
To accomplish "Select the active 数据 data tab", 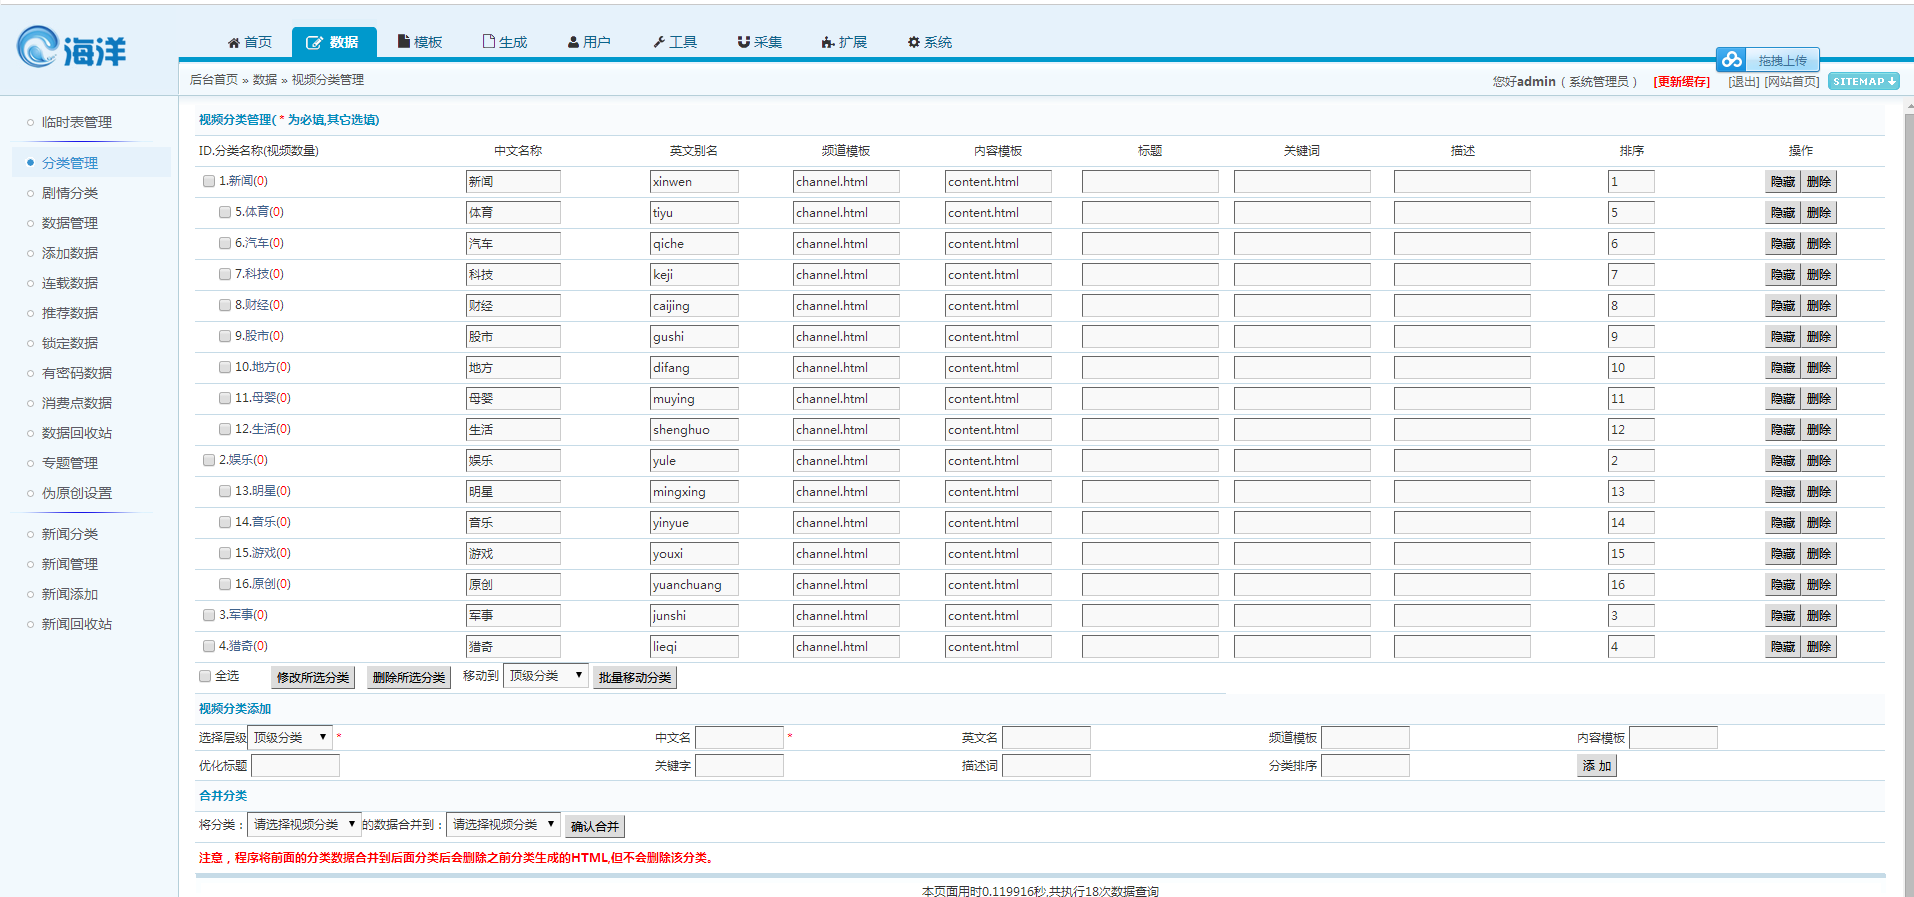I will point(334,42).
